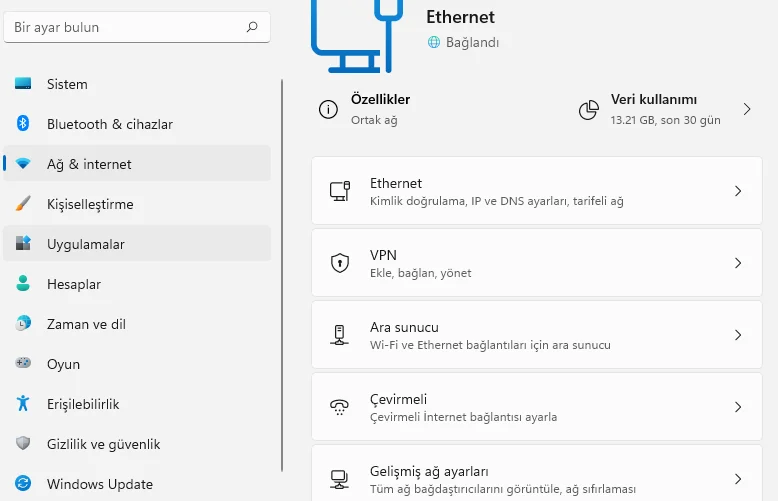Open VPN page via its chevron
The width and height of the screenshot is (778, 501).
[738, 263]
